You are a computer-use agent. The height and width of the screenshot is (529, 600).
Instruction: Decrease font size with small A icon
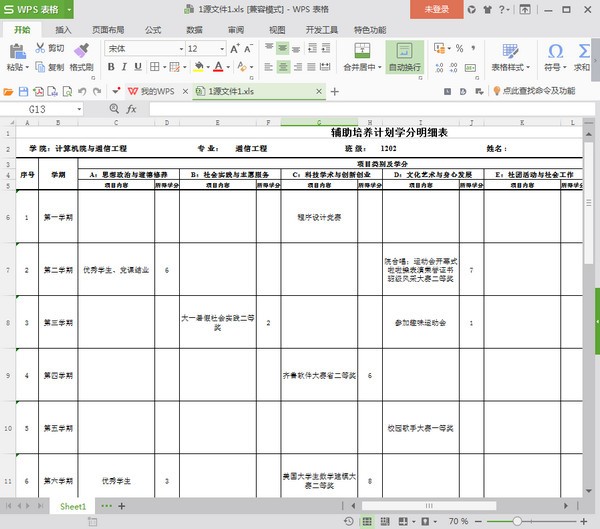248,49
